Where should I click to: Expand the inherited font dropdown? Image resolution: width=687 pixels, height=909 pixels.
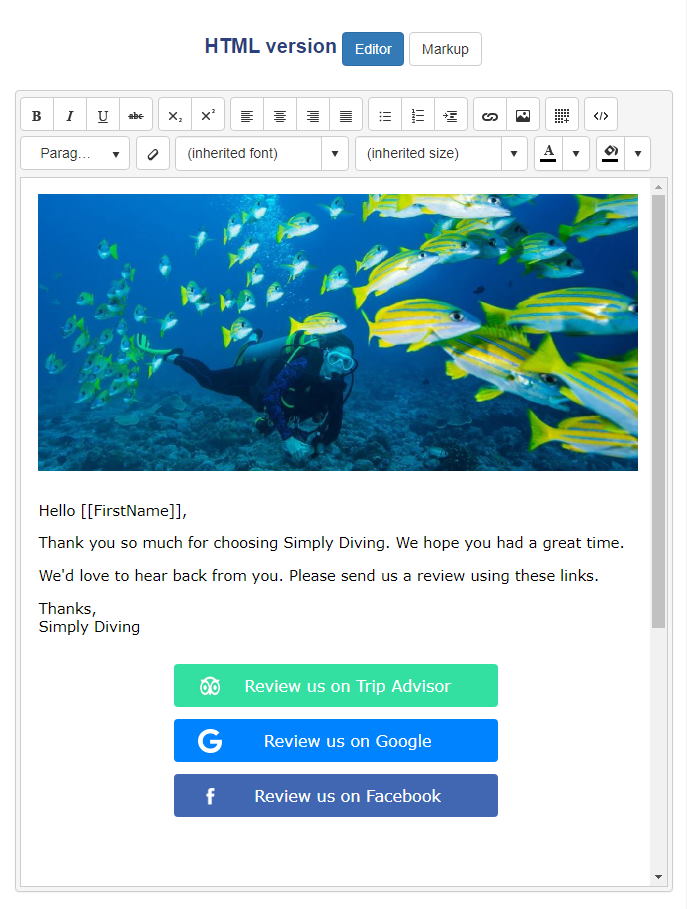[x=335, y=154]
